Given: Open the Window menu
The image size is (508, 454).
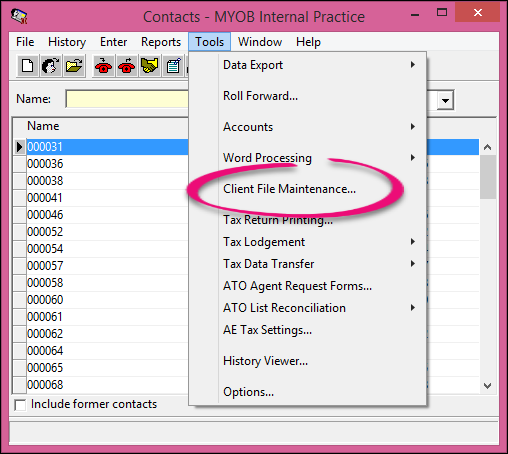Looking at the screenshot, I should tap(260, 42).
